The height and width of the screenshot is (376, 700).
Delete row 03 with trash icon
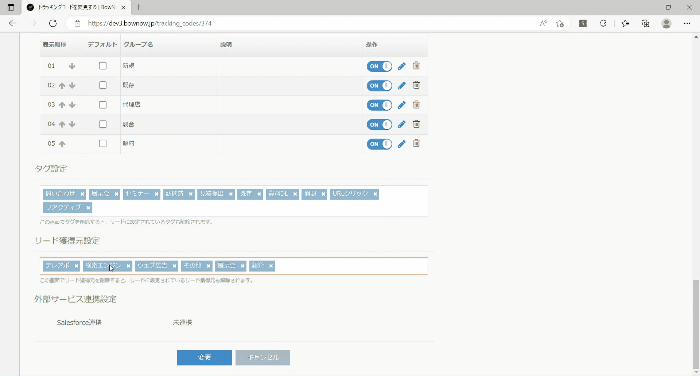tap(416, 104)
